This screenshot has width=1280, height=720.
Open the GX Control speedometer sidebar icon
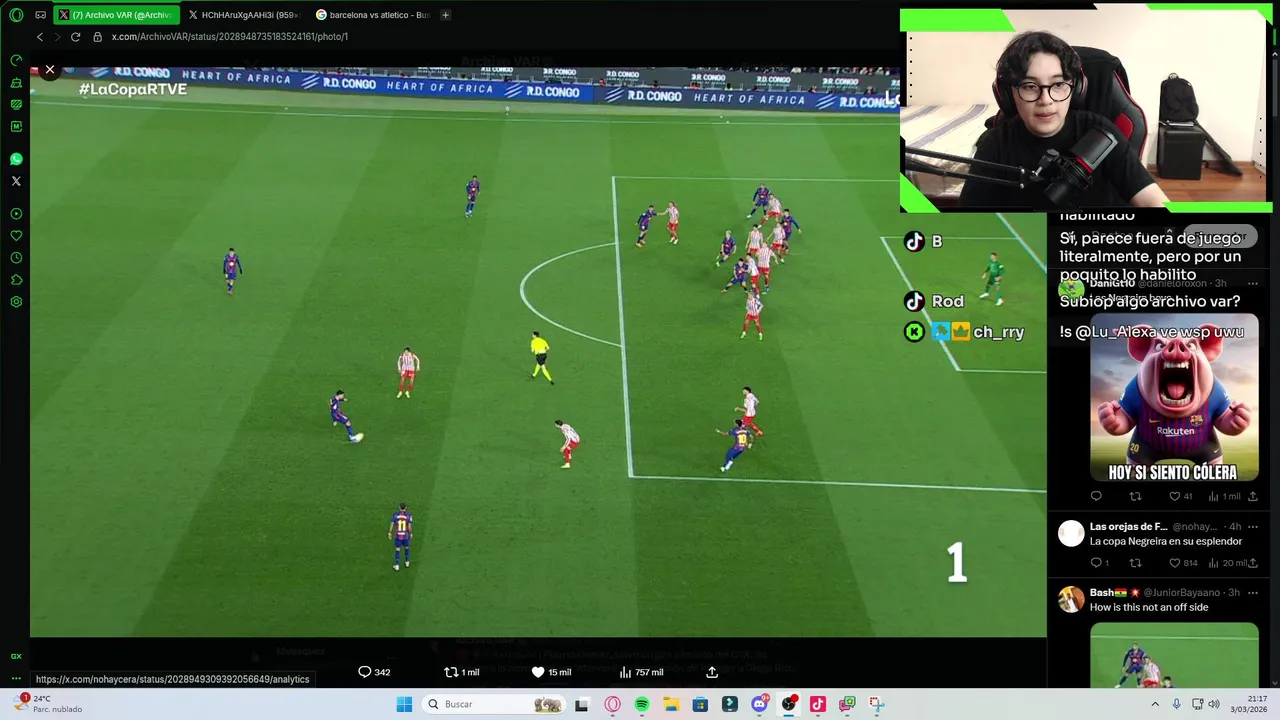tap(16, 60)
